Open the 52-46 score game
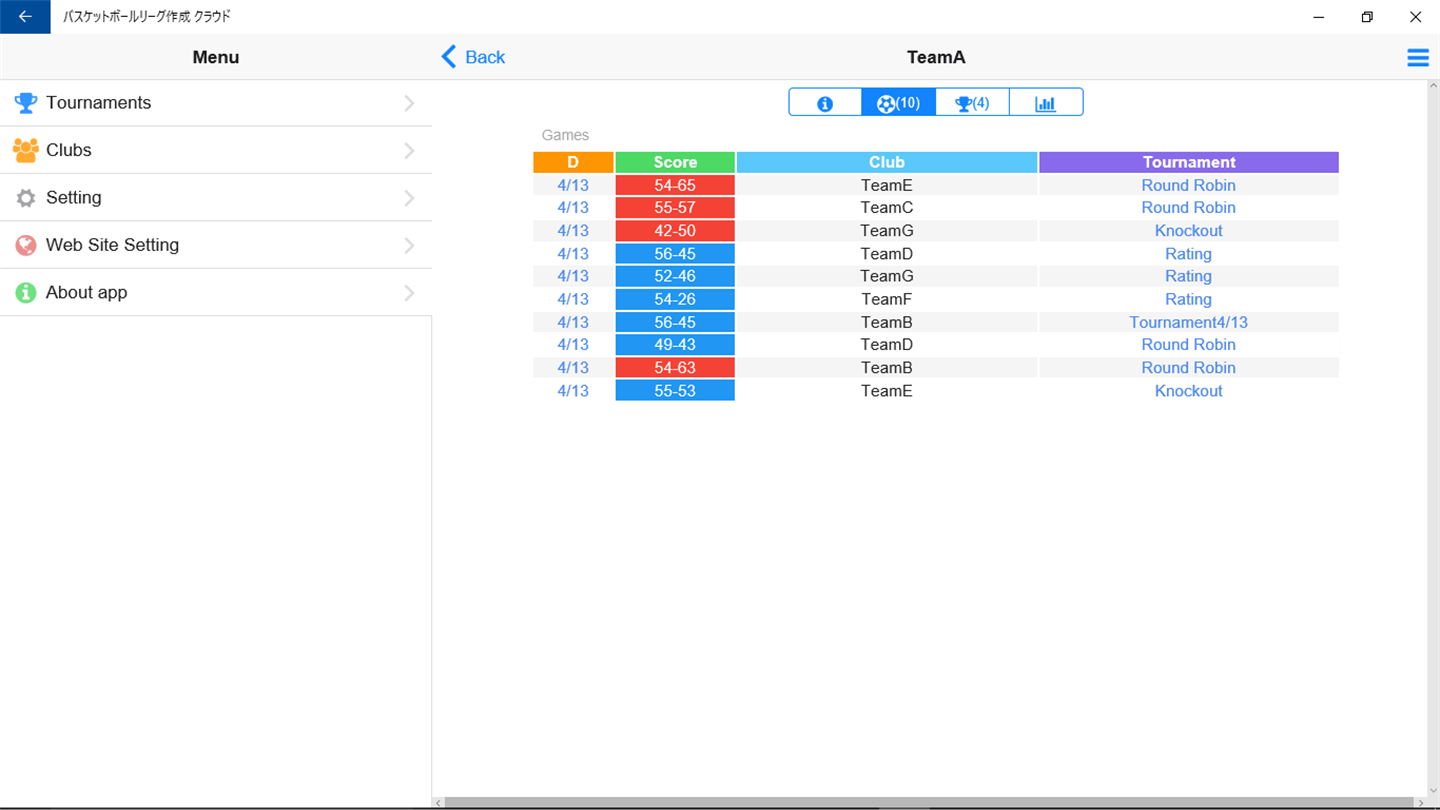The width and height of the screenshot is (1440, 810). tap(675, 276)
